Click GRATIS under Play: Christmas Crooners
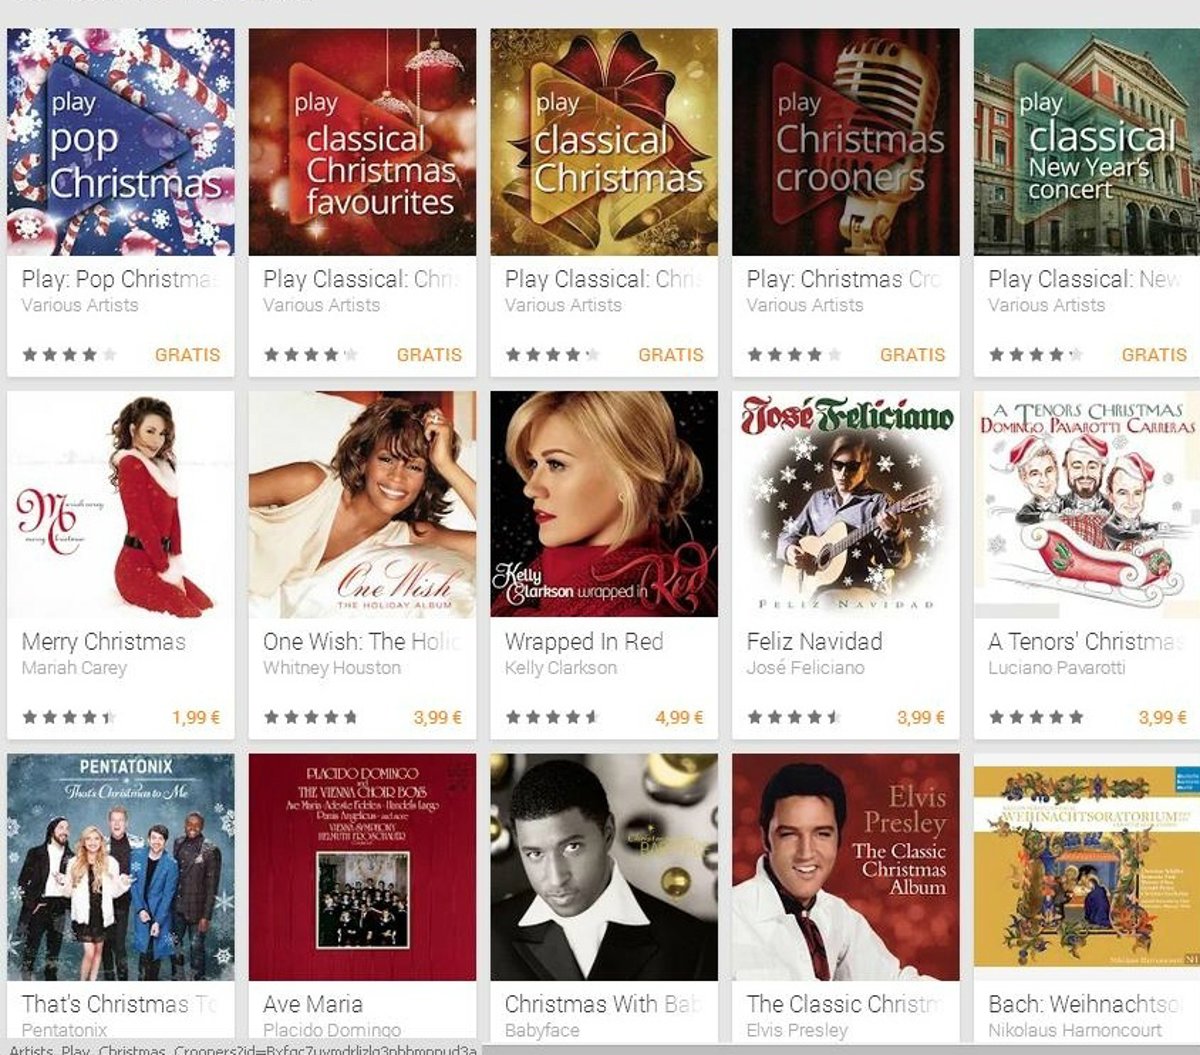 tap(912, 355)
